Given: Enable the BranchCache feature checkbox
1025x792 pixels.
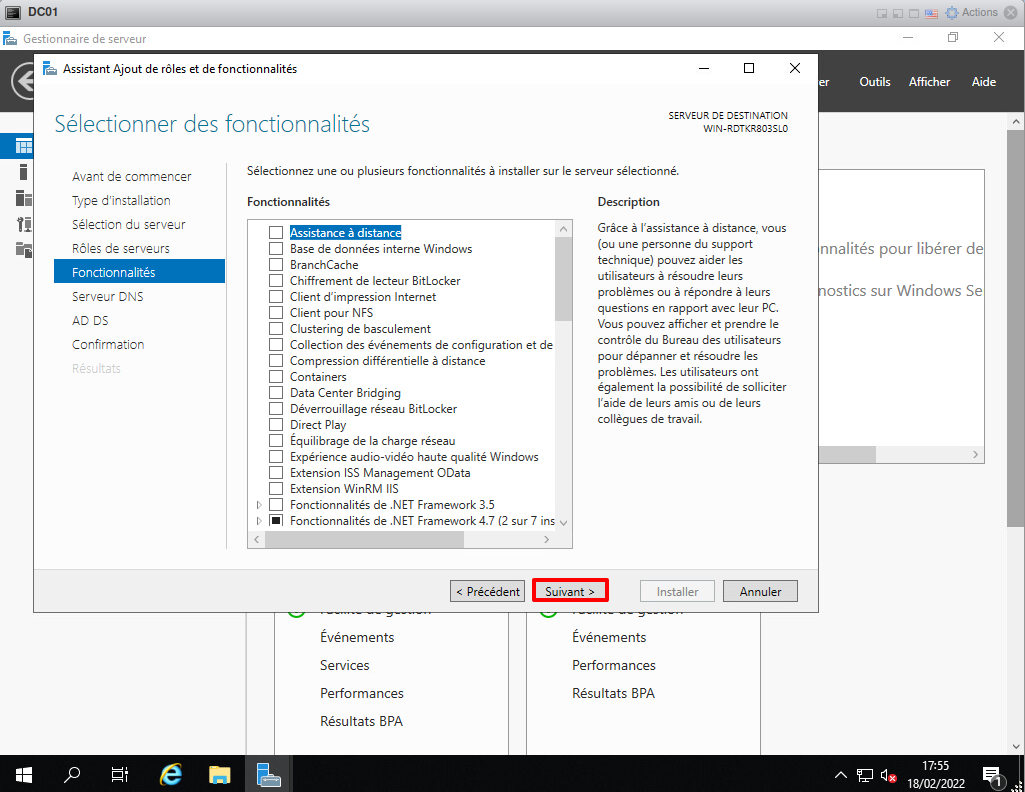Looking at the screenshot, I should point(276,265).
